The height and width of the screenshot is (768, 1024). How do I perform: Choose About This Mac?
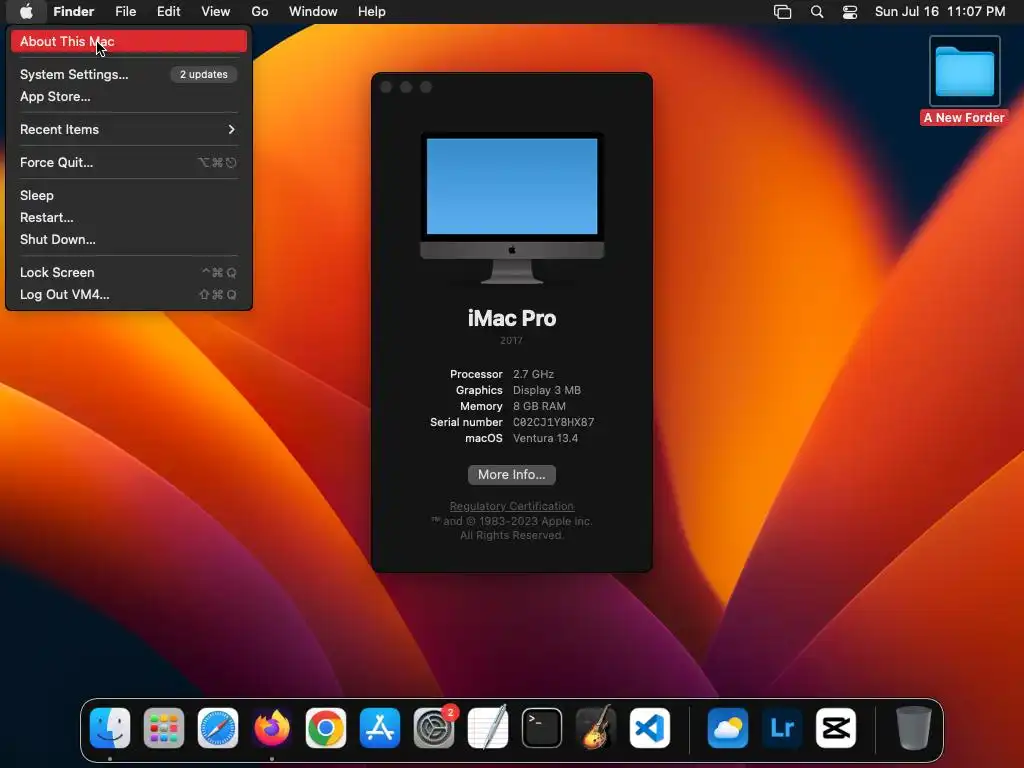(128, 41)
